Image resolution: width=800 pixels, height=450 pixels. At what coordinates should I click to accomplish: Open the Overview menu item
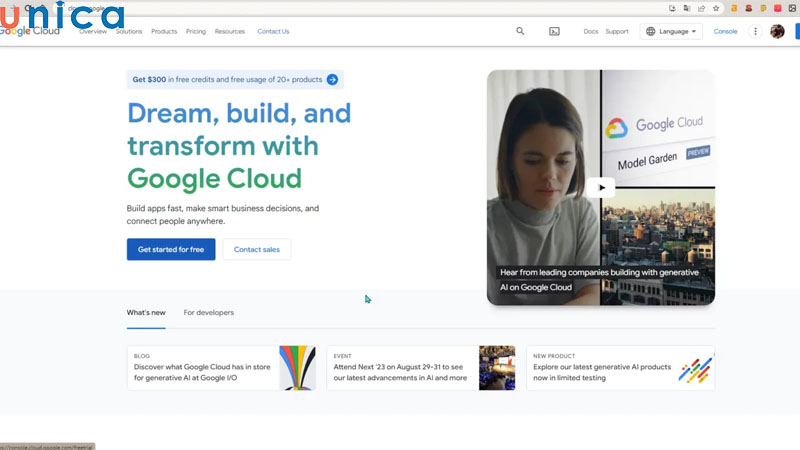click(x=93, y=31)
